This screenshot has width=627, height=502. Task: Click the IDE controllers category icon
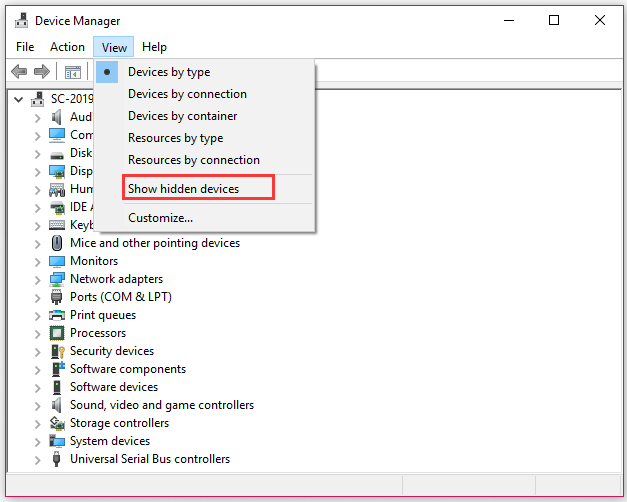[57, 207]
